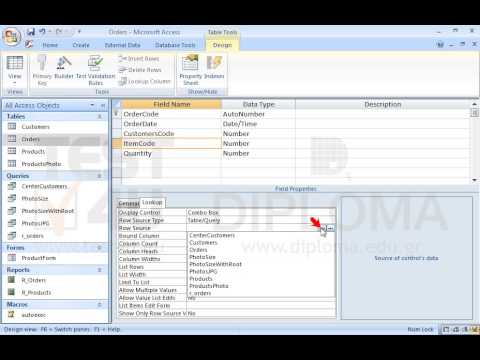Image resolution: width=480 pixels, height=360 pixels.
Task: Save using the Quick Access floppy icon
Action: 31,32
